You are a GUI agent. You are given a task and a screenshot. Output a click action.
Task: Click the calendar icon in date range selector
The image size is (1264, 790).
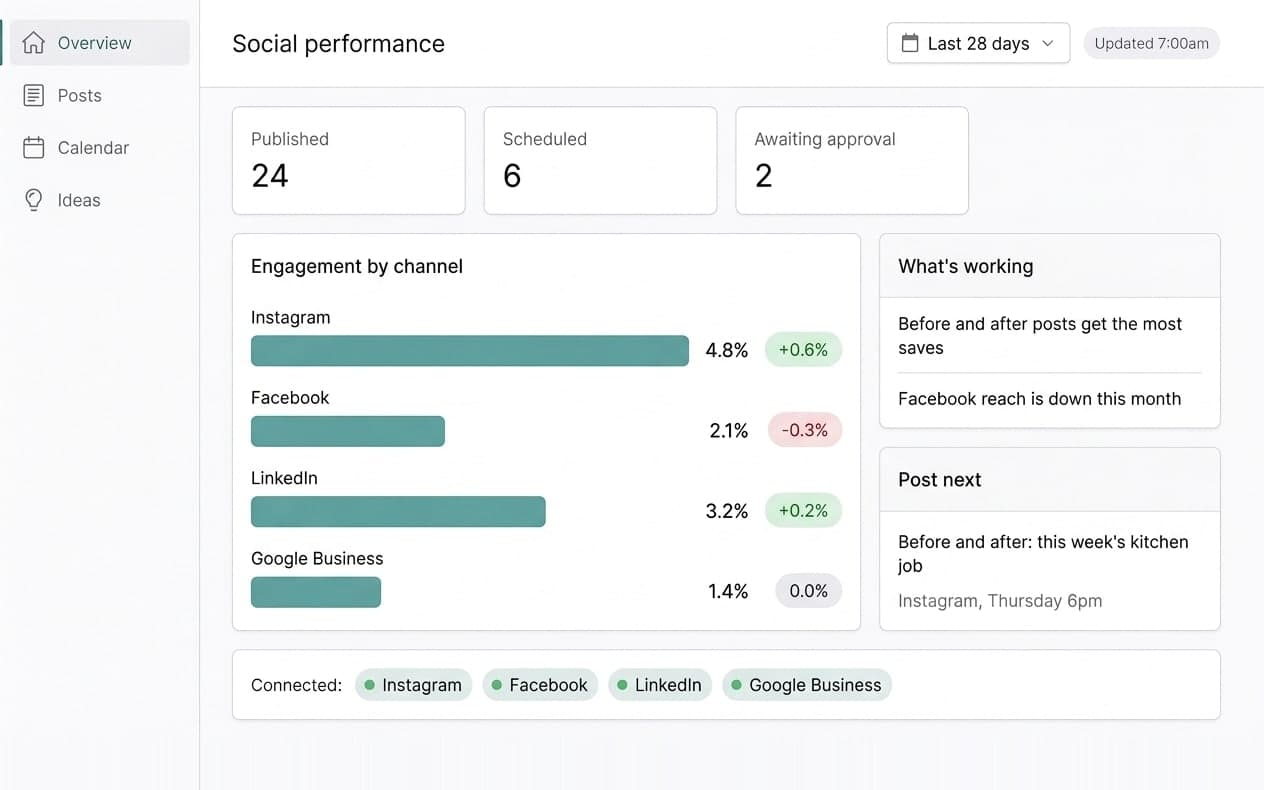pyautogui.click(x=910, y=43)
